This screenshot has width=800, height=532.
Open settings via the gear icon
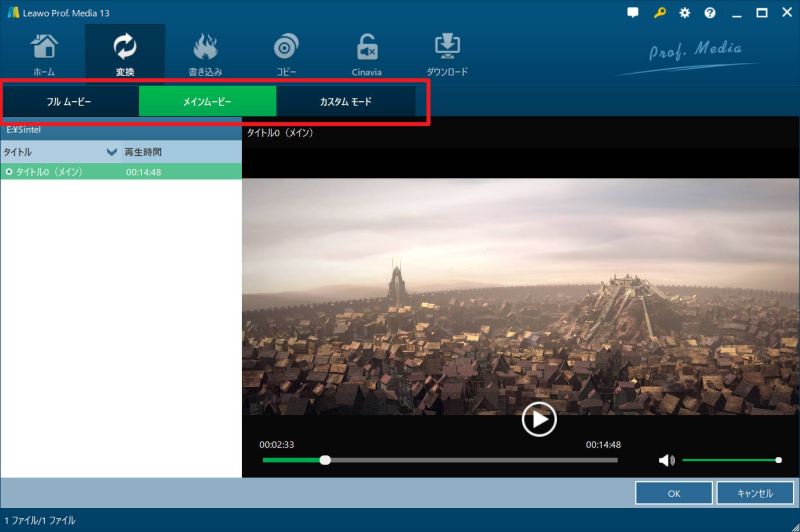(x=685, y=13)
